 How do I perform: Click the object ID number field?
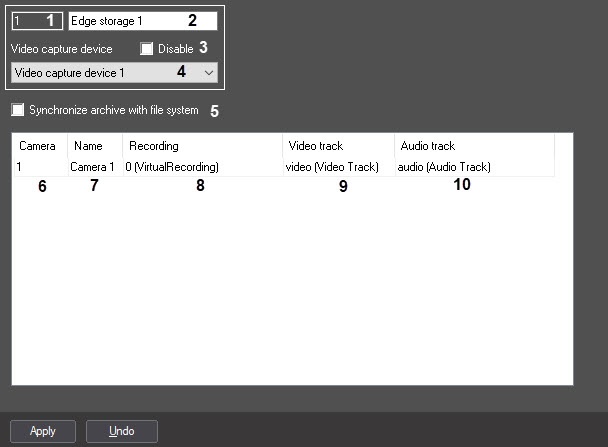pos(28,20)
